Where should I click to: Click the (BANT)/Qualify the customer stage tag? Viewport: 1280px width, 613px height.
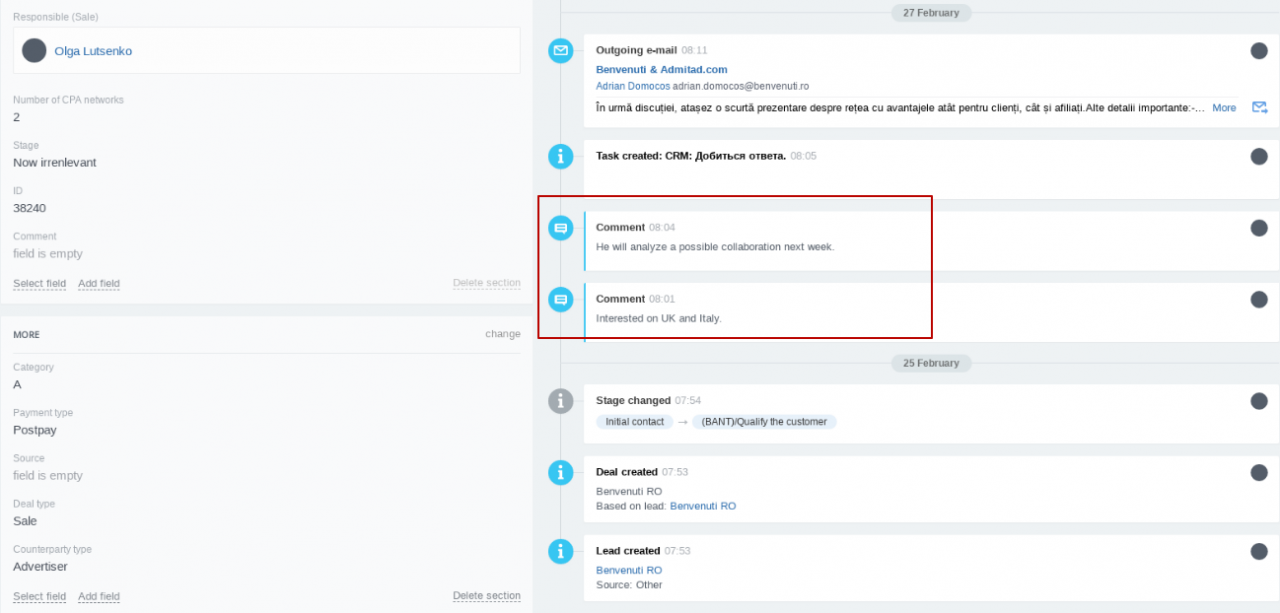coord(764,422)
